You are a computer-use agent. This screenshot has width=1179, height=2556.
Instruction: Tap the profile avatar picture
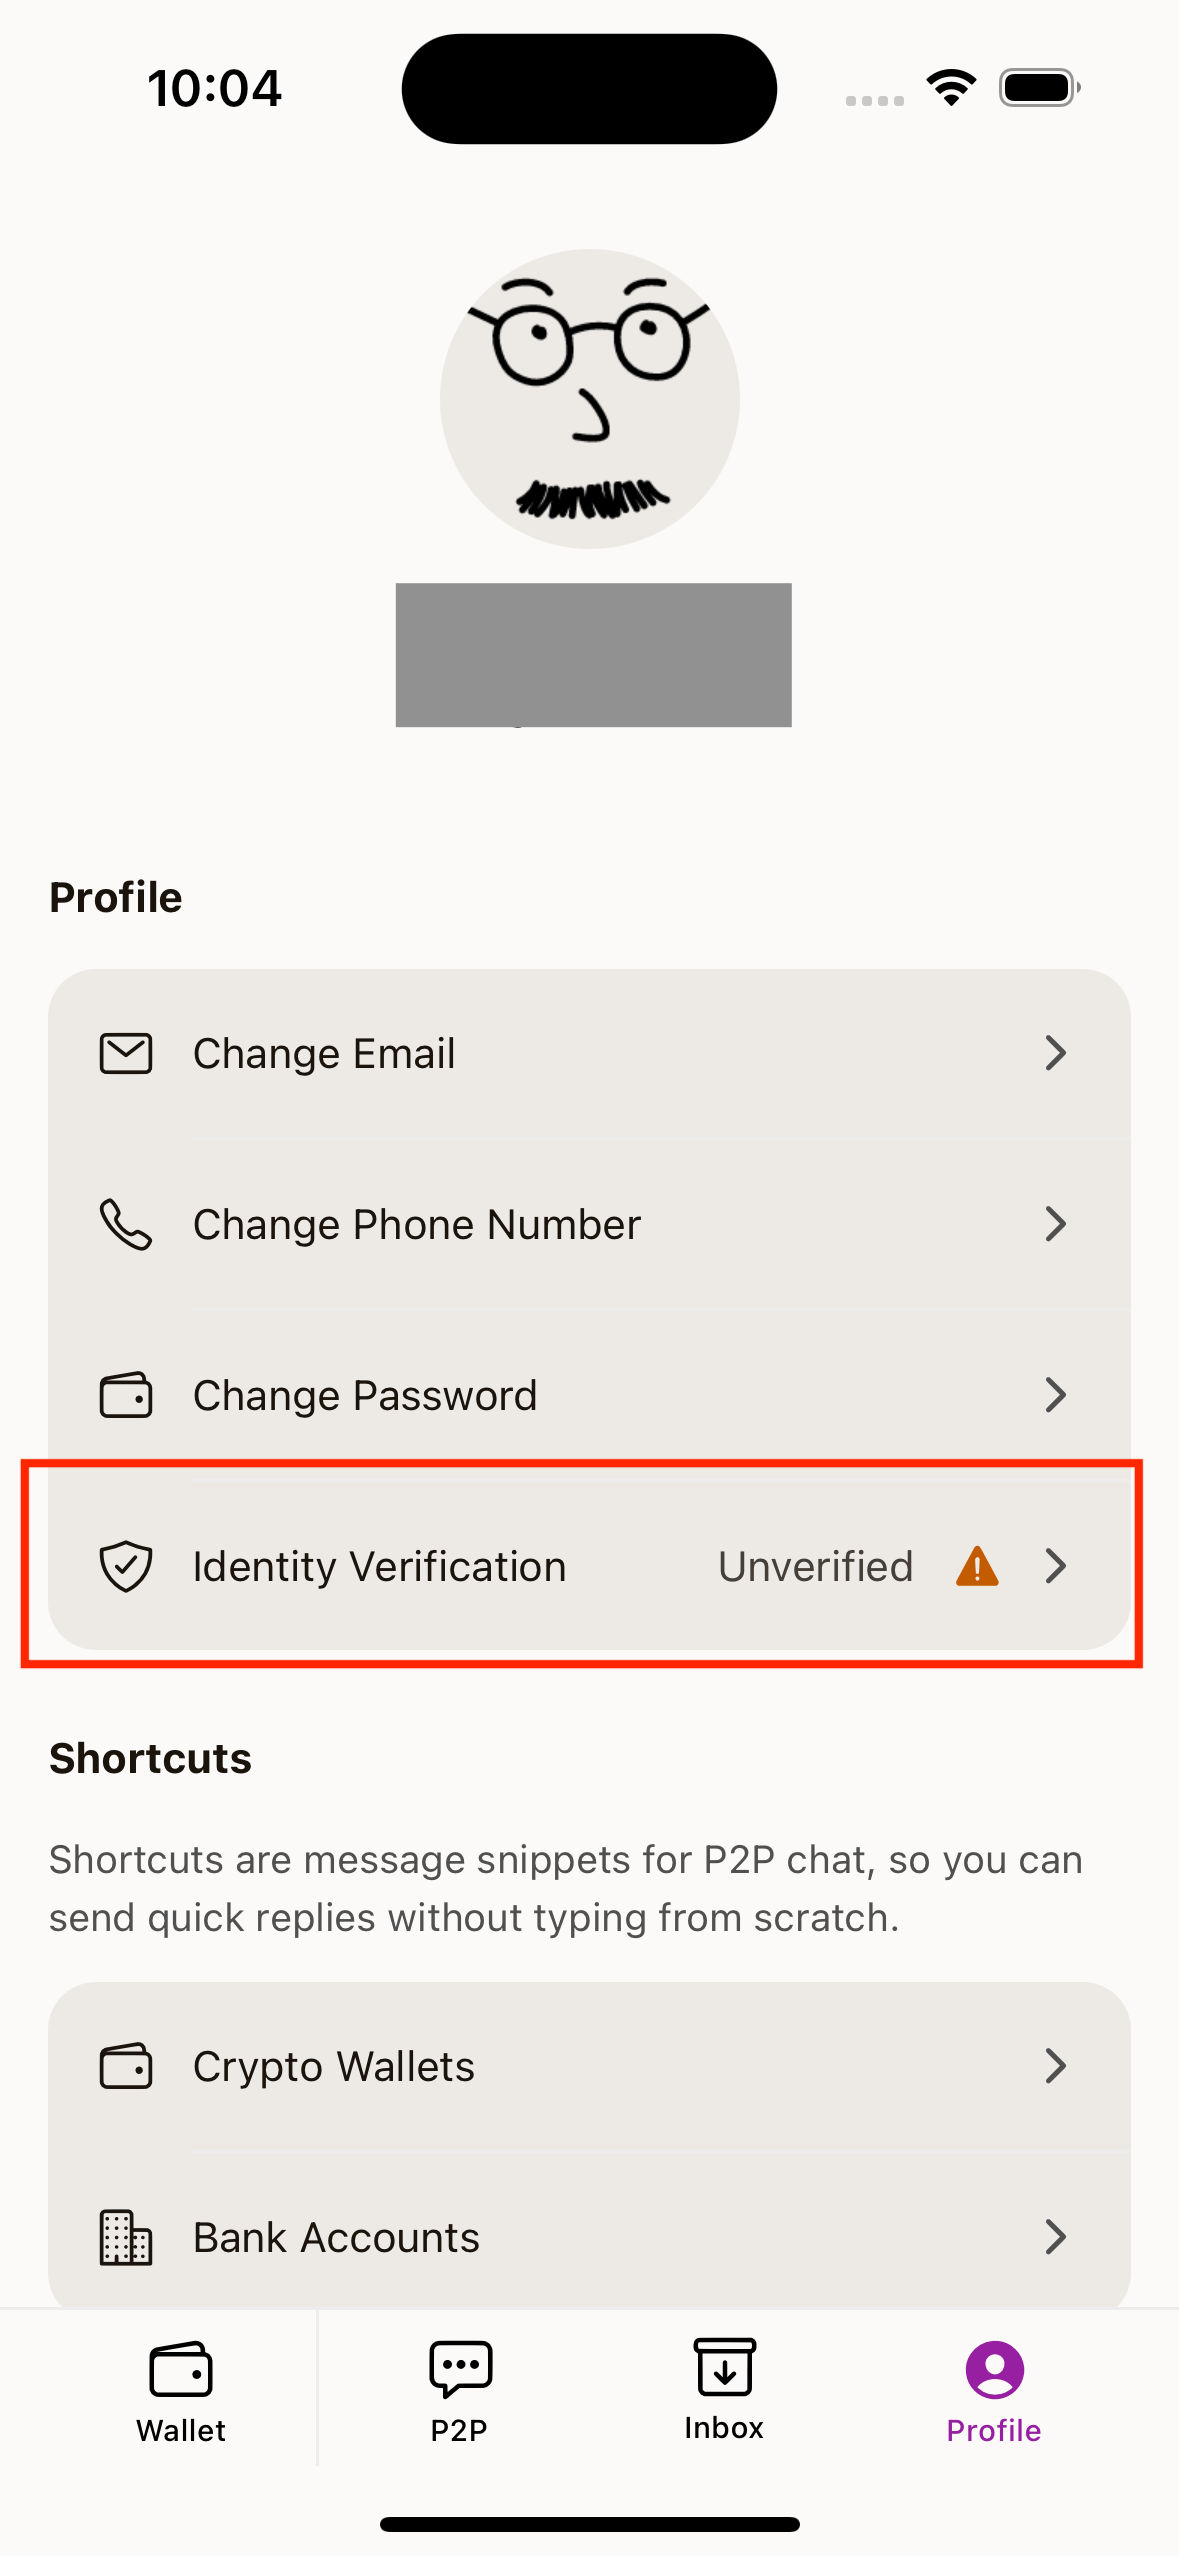(x=589, y=399)
